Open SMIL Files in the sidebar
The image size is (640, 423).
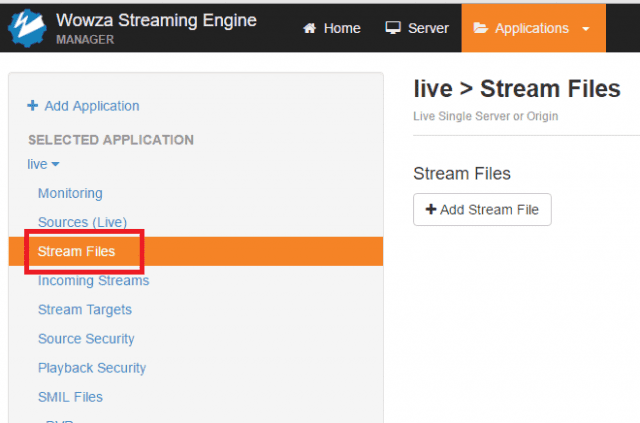pyautogui.click(x=70, y=397)
